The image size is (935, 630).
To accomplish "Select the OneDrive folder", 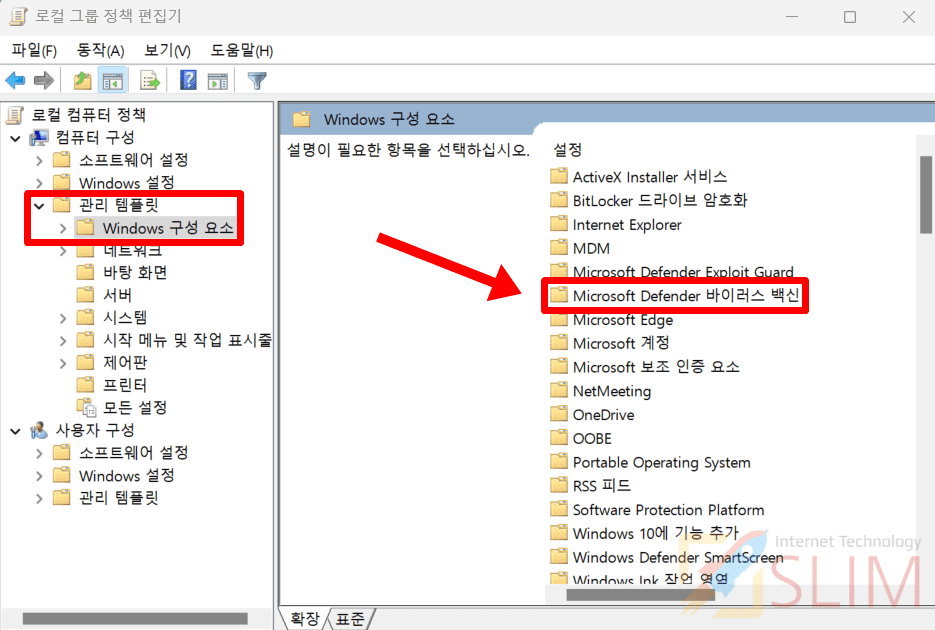I will click(x=603, y=415).
